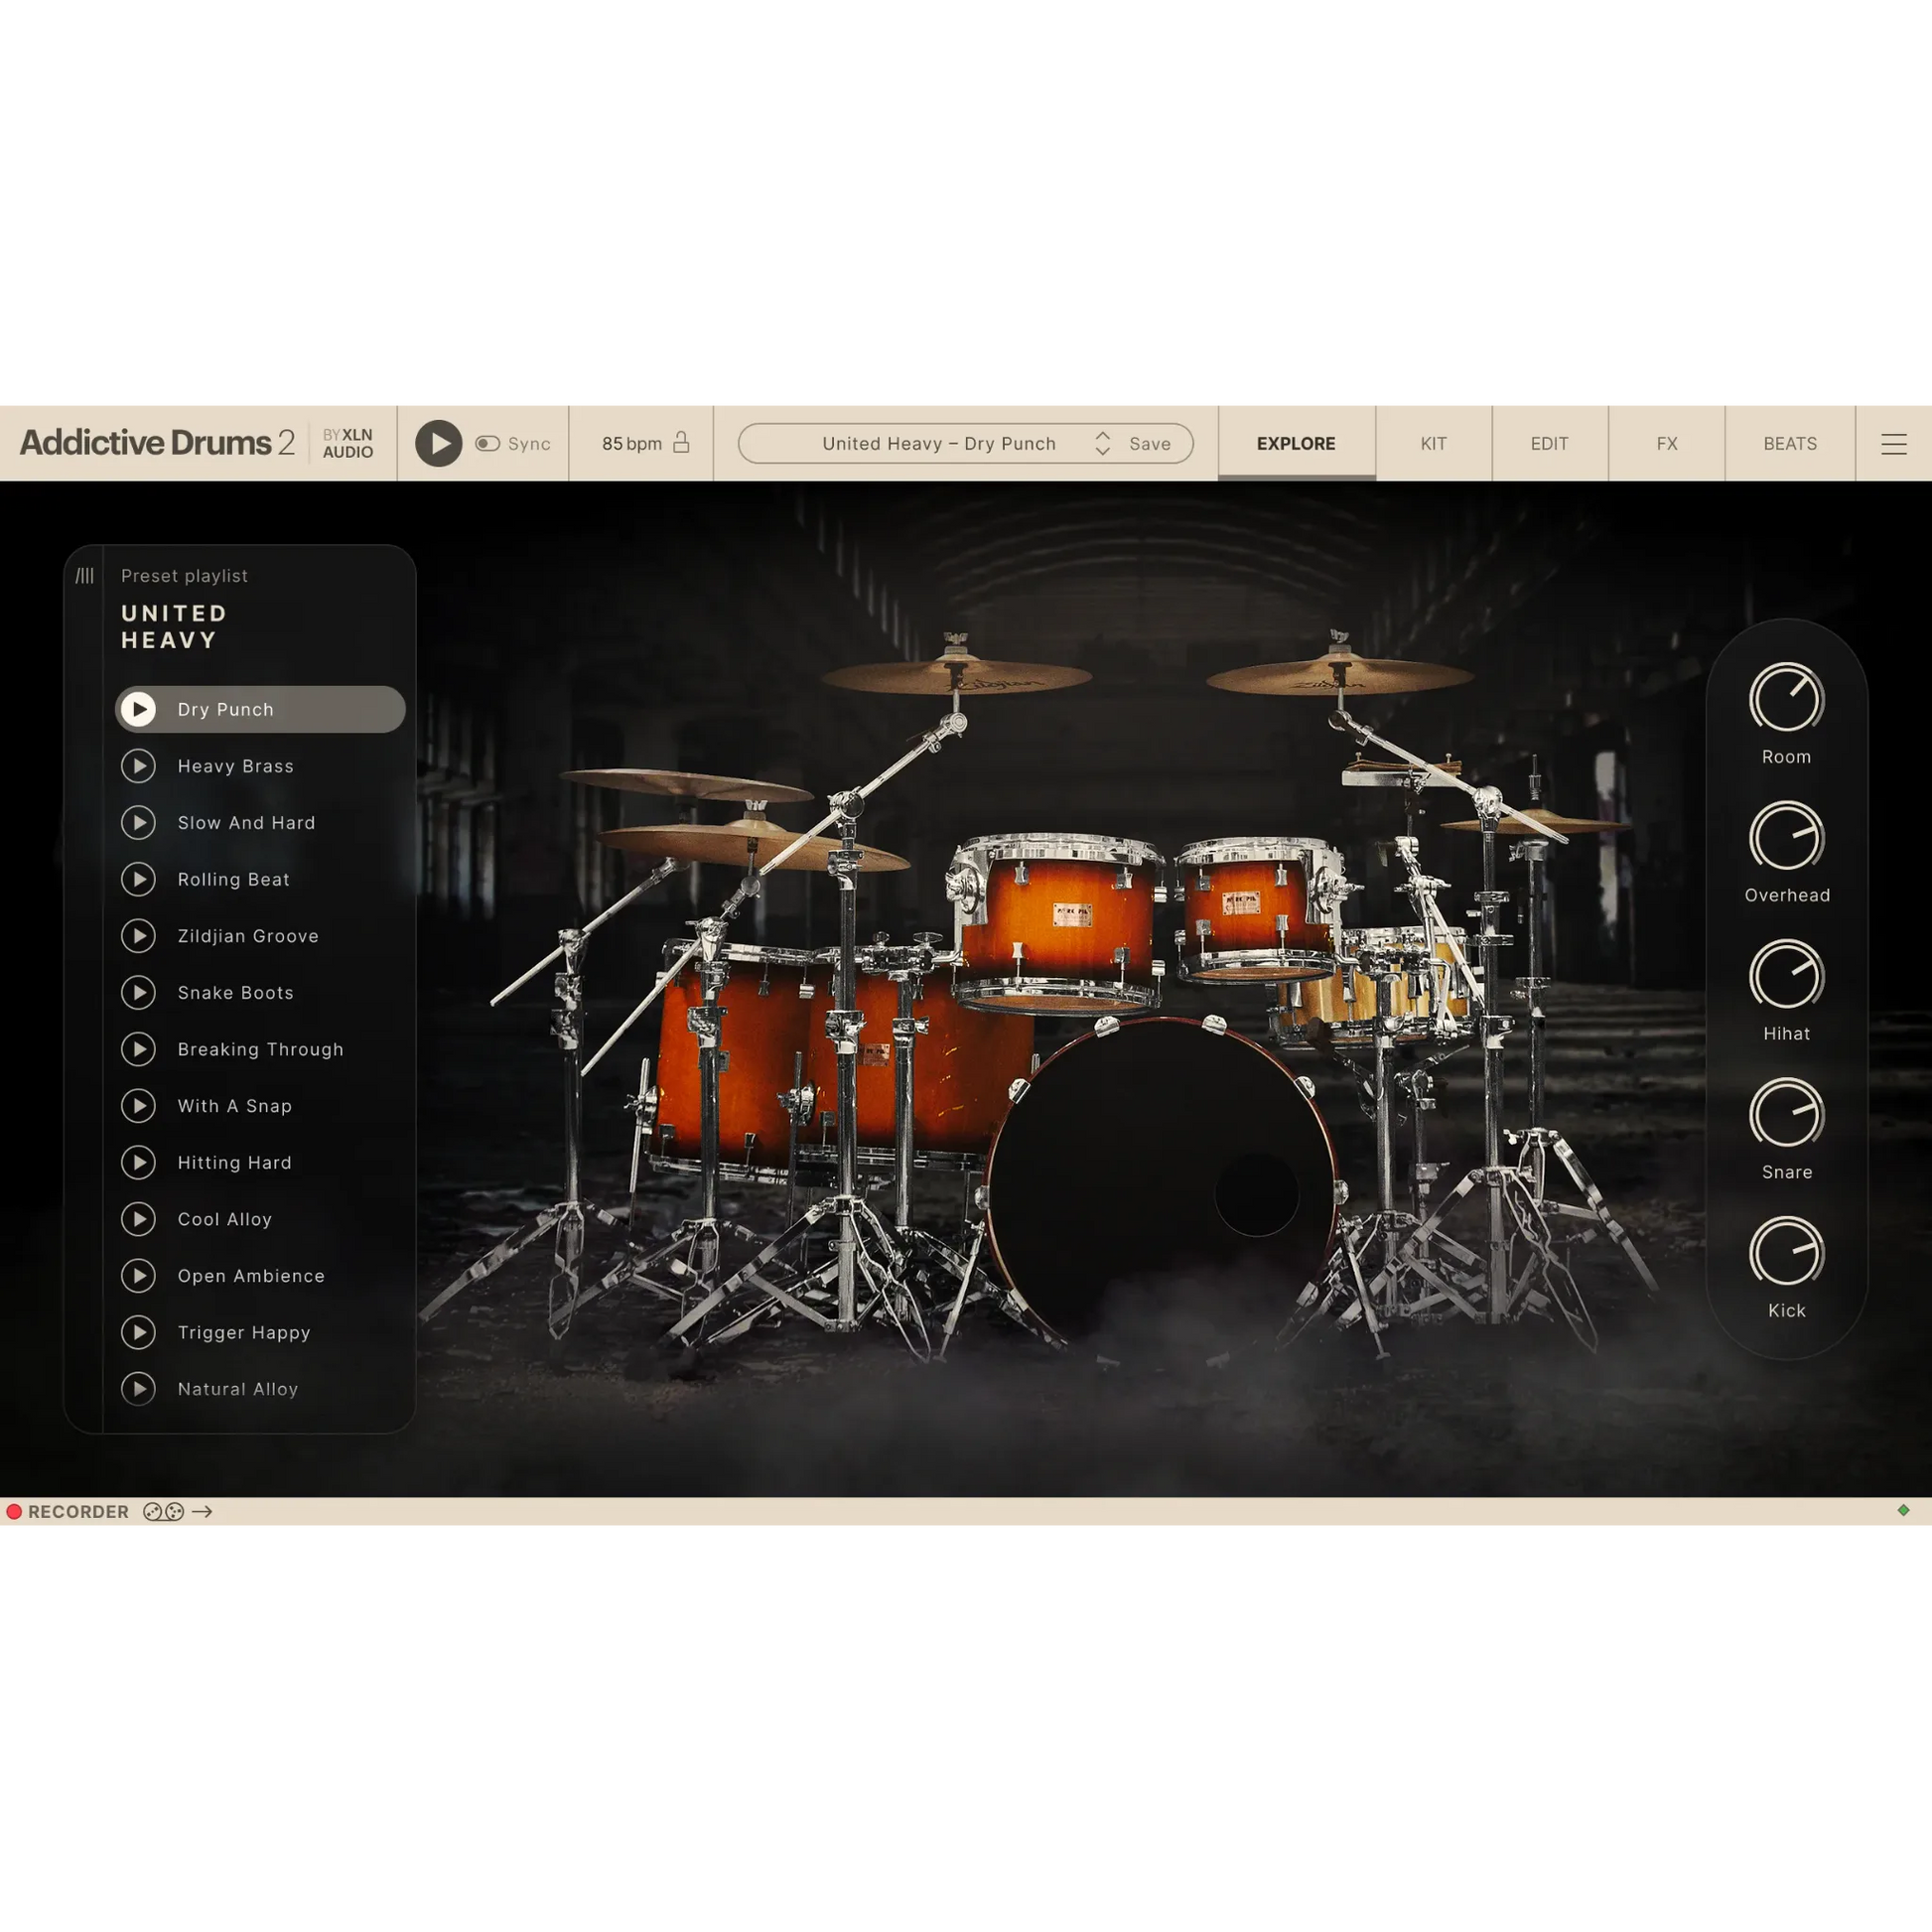Open the United Heavy – Dry Punch preset selector

point(938,443)
